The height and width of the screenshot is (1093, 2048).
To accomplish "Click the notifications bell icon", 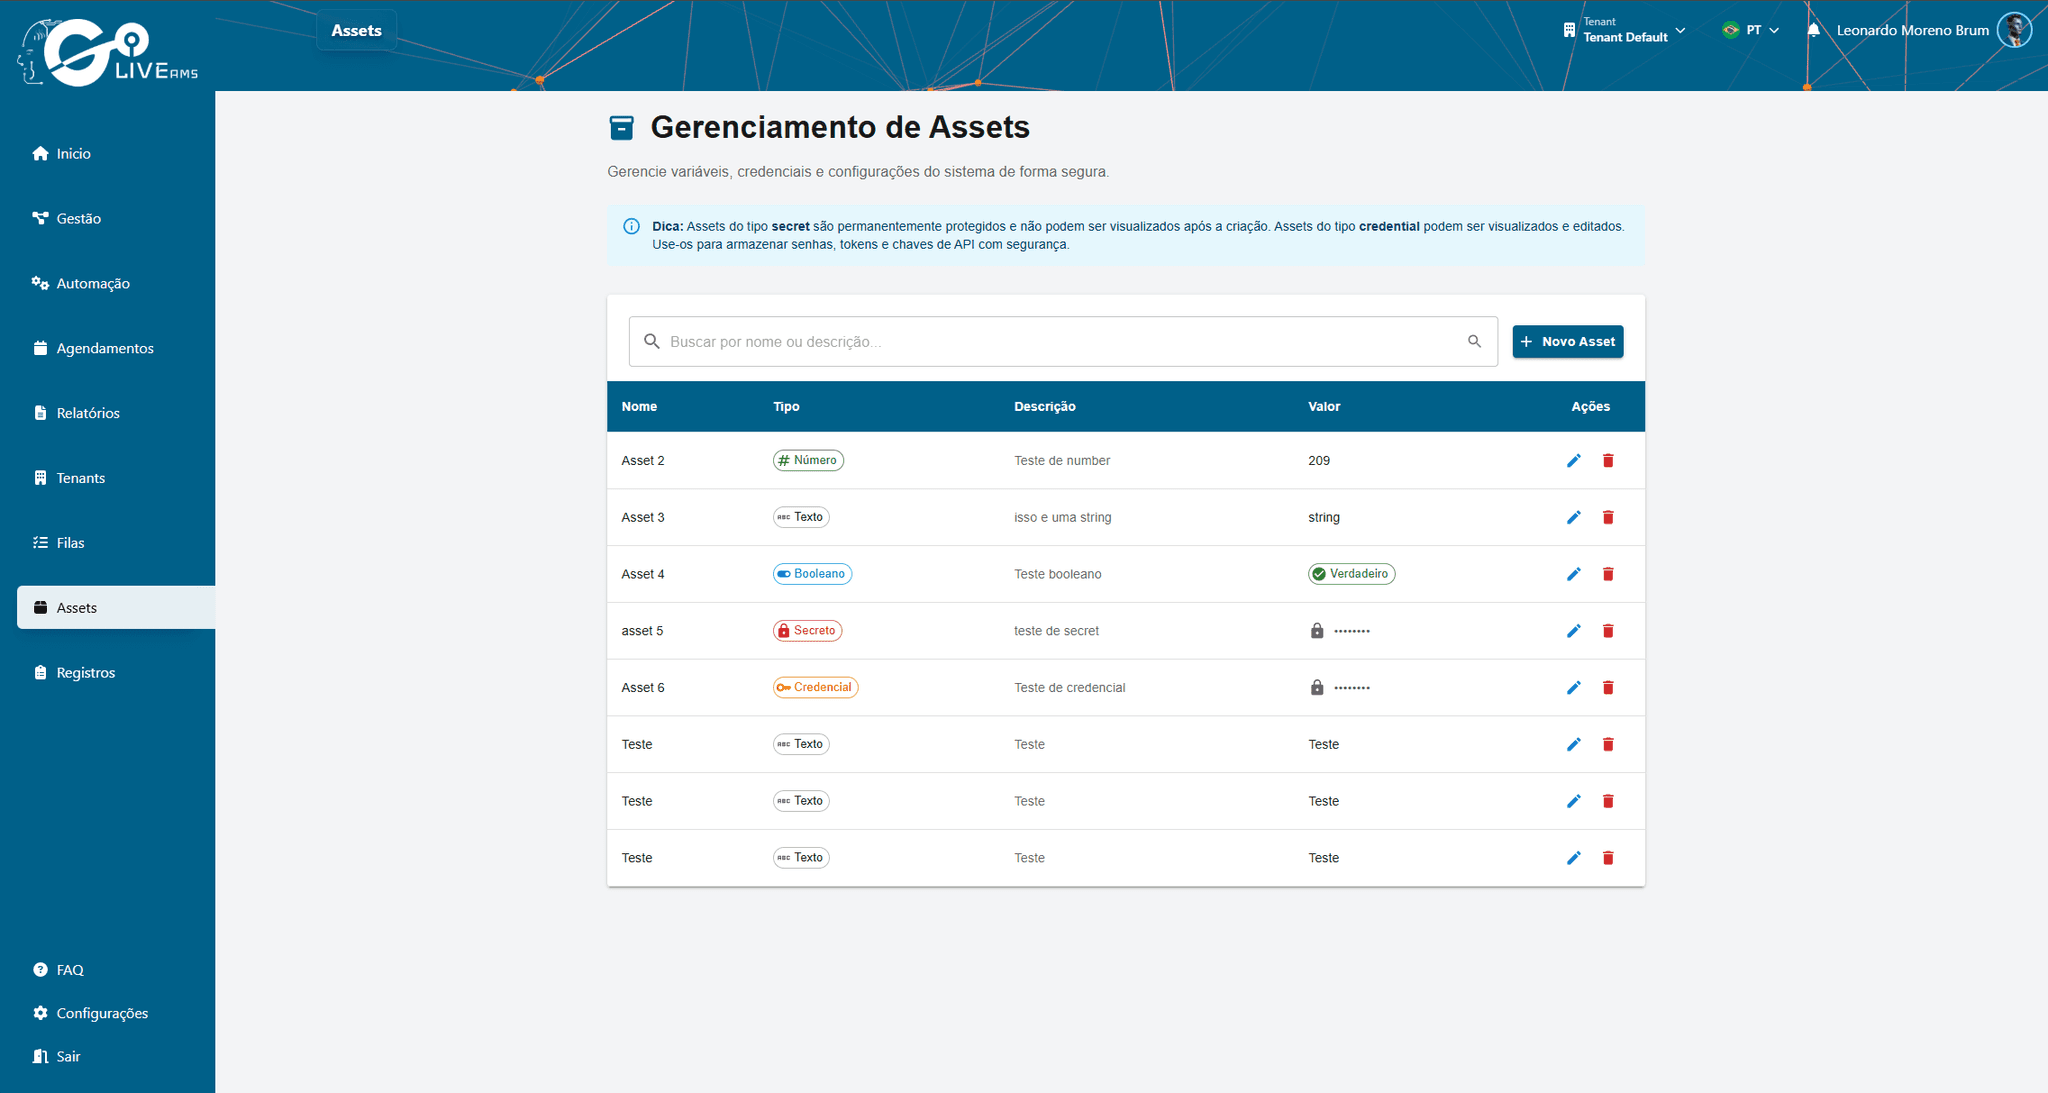I will click(x=1813, y=30).
